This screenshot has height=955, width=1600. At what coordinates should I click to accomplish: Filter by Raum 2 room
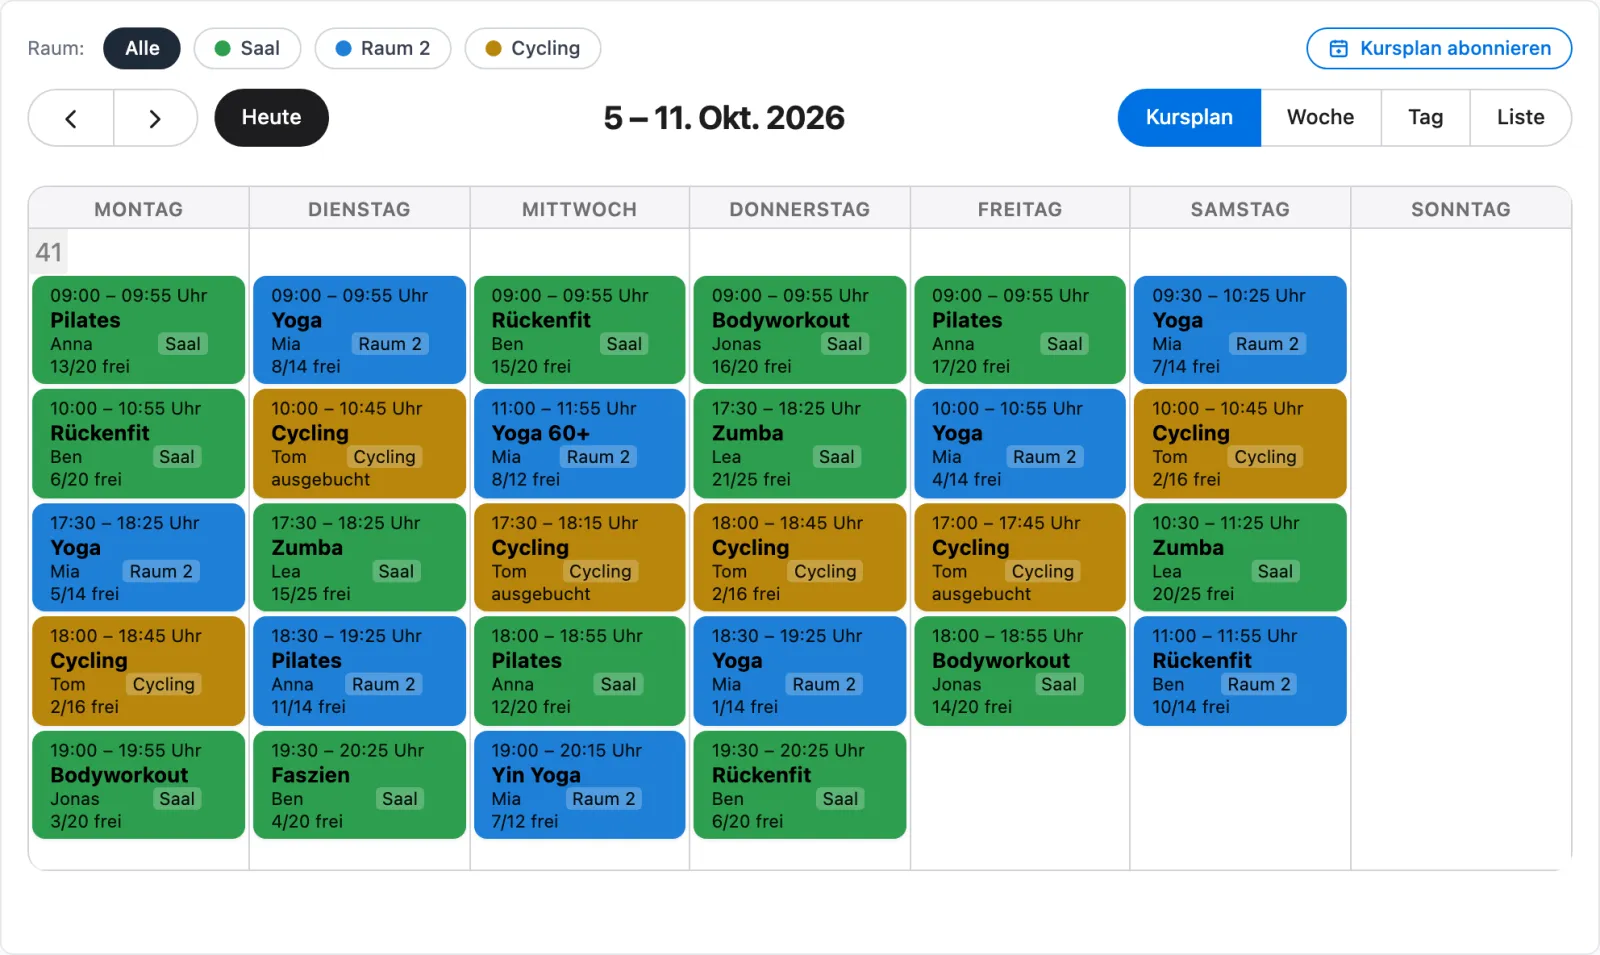(x=383, y=48)
